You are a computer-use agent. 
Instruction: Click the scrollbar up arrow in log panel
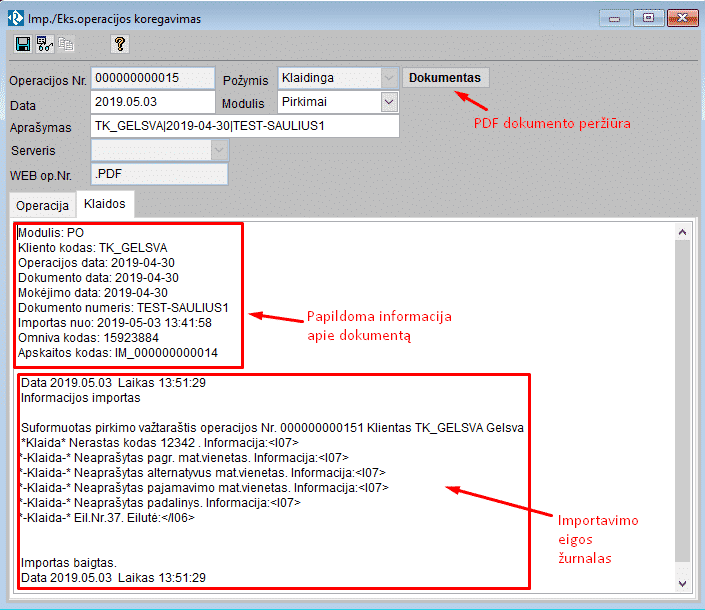[x=683, y=232]
